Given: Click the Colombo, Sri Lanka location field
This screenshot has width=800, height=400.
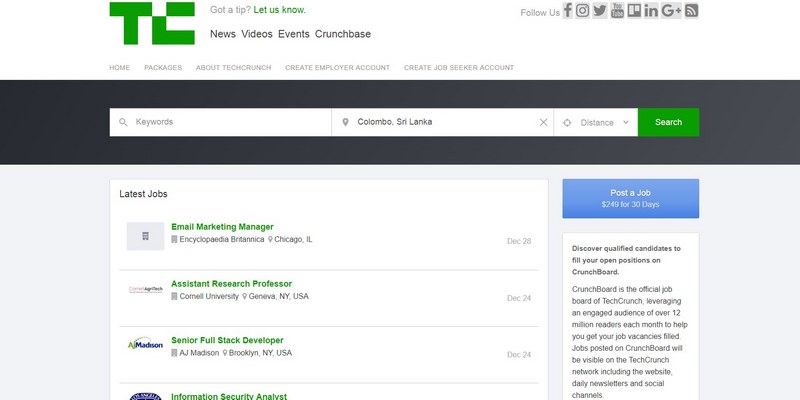Looking at the screenshot, I should click(x=442, y=122).
